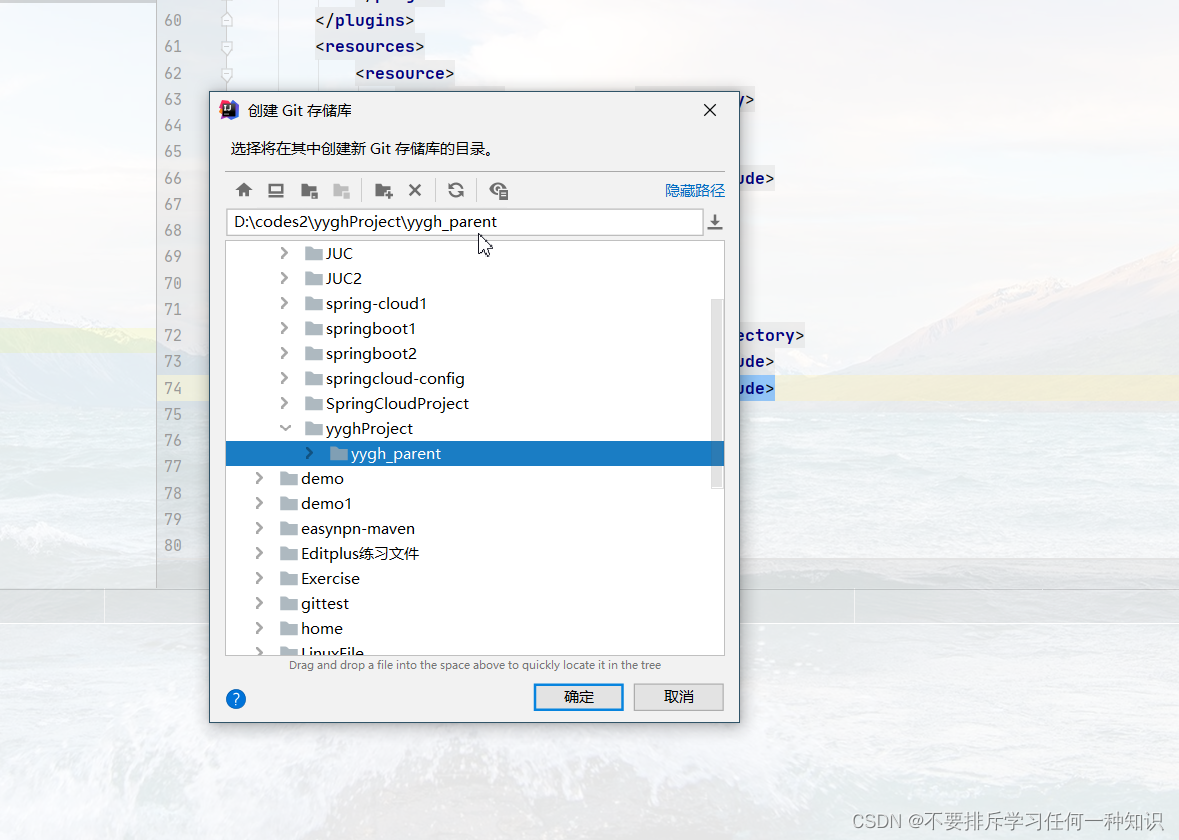Expand the easynpn-maven folder
The image size is (1179, 840).
259,529
